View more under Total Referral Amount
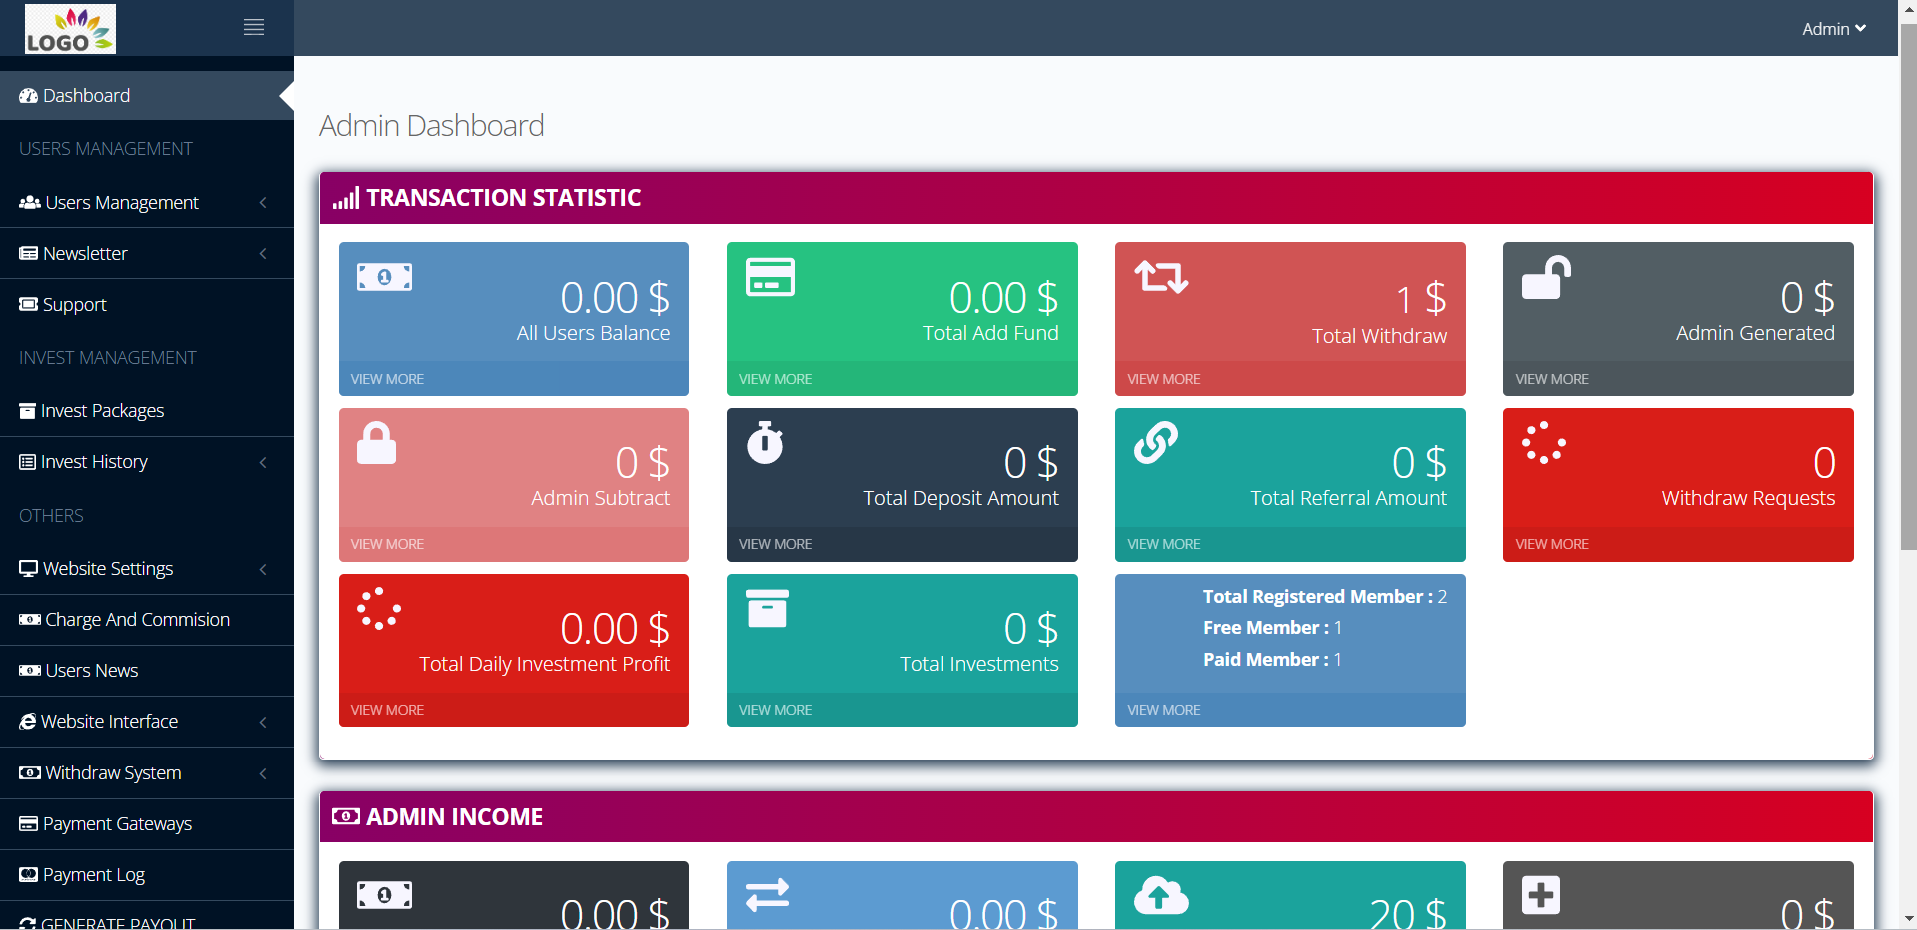 coord(1164,544)
